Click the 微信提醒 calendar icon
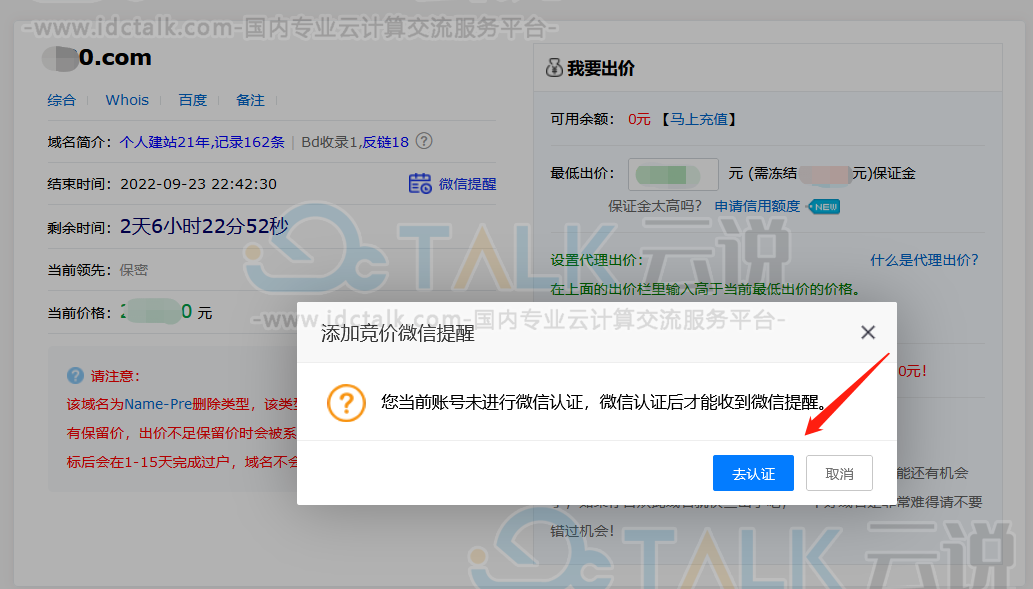Viewport: 1033px width, 589px height. pos(420,183)
